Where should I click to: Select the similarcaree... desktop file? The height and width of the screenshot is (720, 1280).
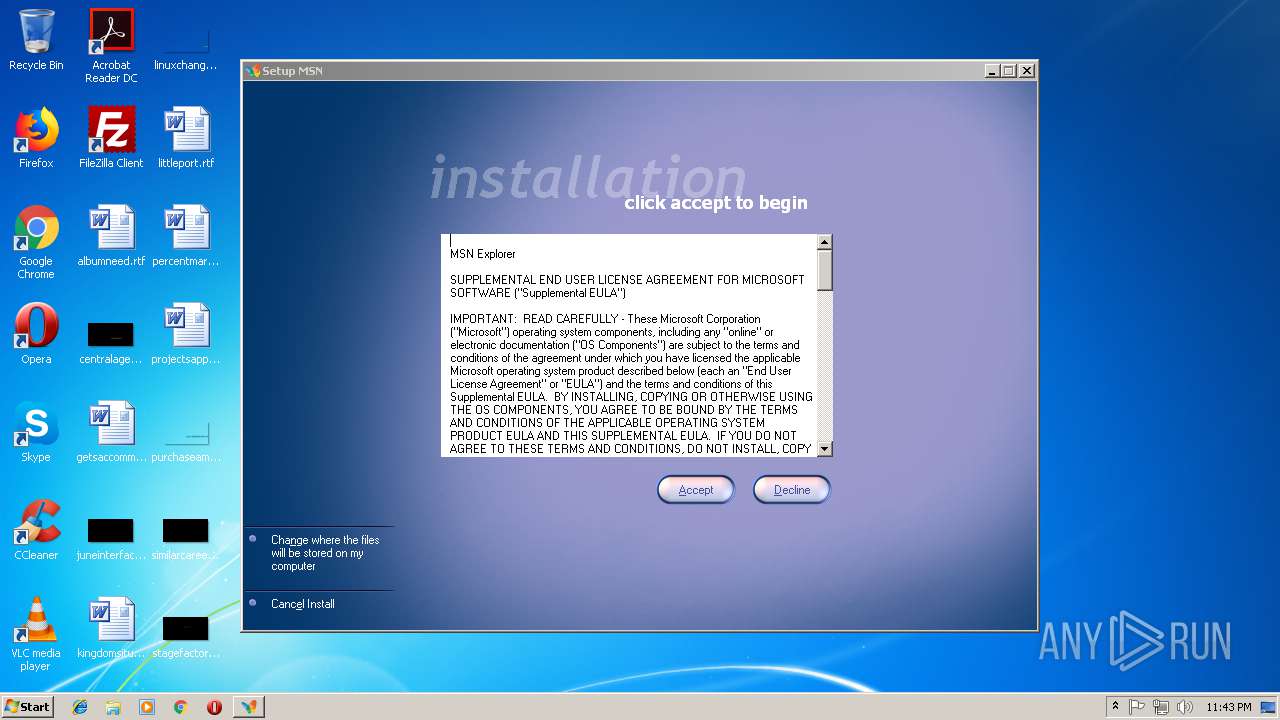point(186,538)
